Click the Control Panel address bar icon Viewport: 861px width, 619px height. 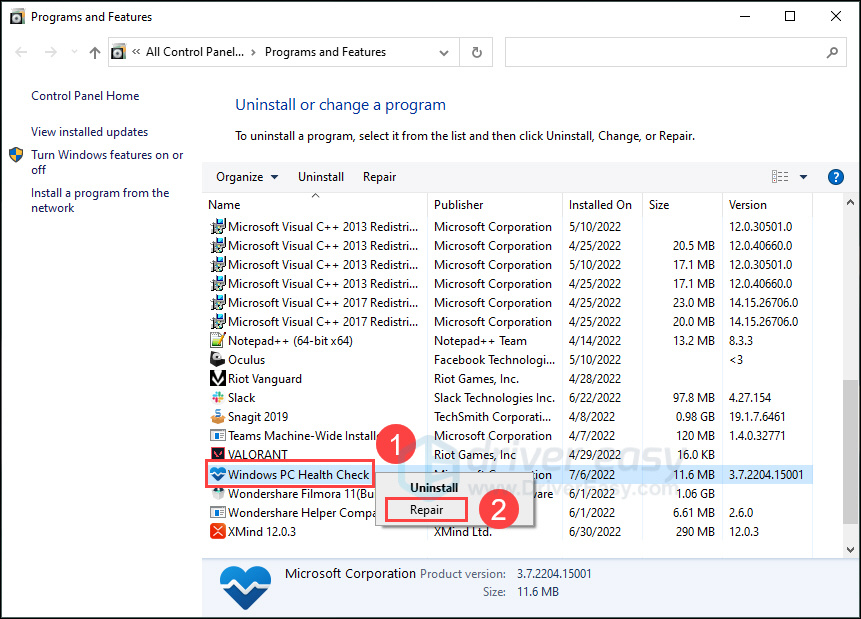118,52
